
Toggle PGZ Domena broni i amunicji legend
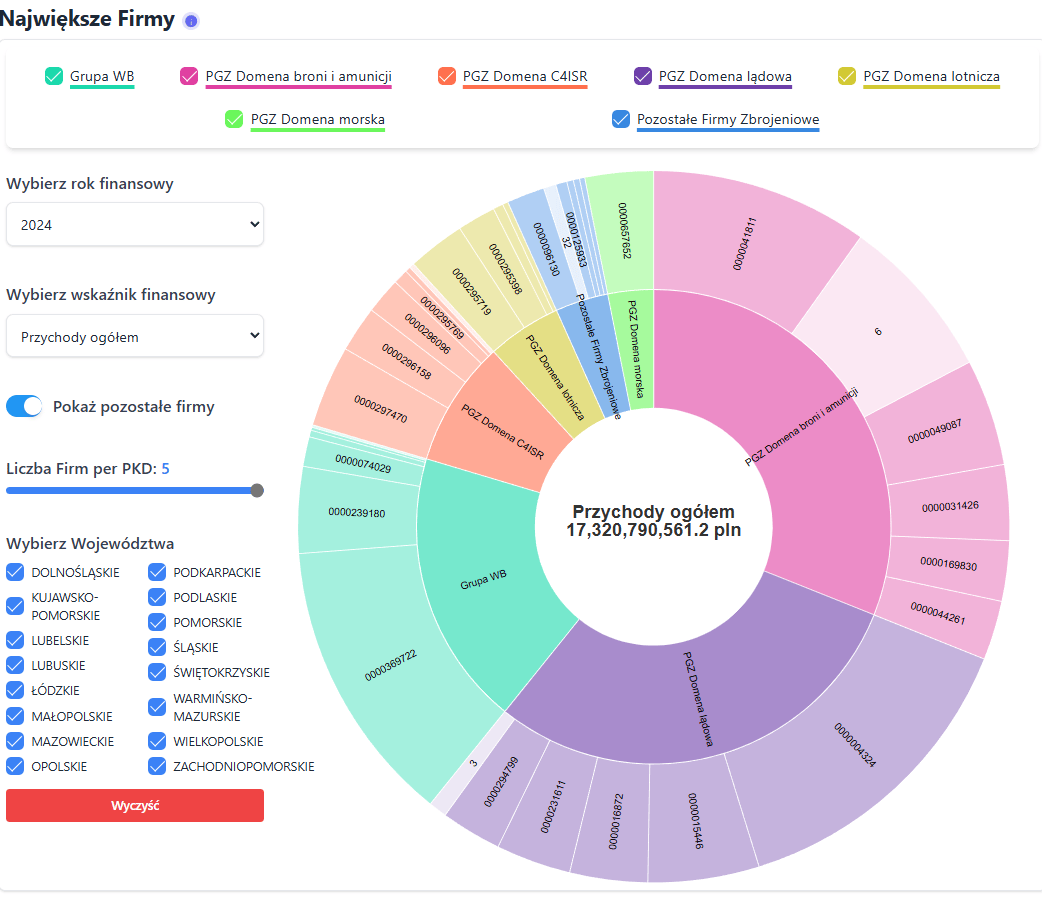click(190, 76)
